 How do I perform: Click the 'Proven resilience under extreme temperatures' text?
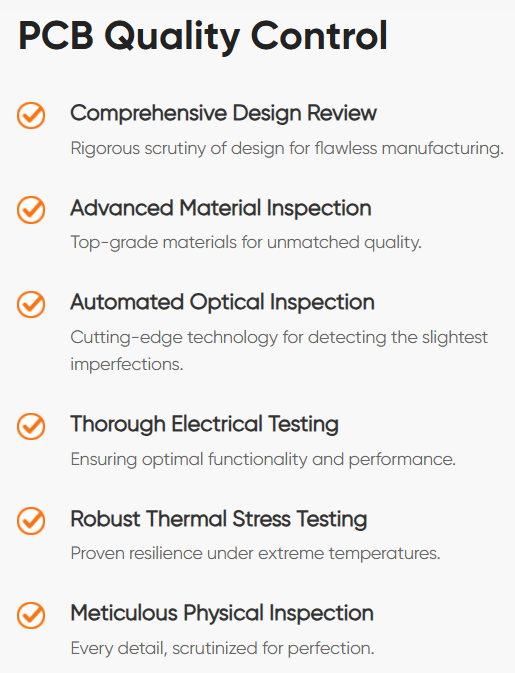coord(255,554)
